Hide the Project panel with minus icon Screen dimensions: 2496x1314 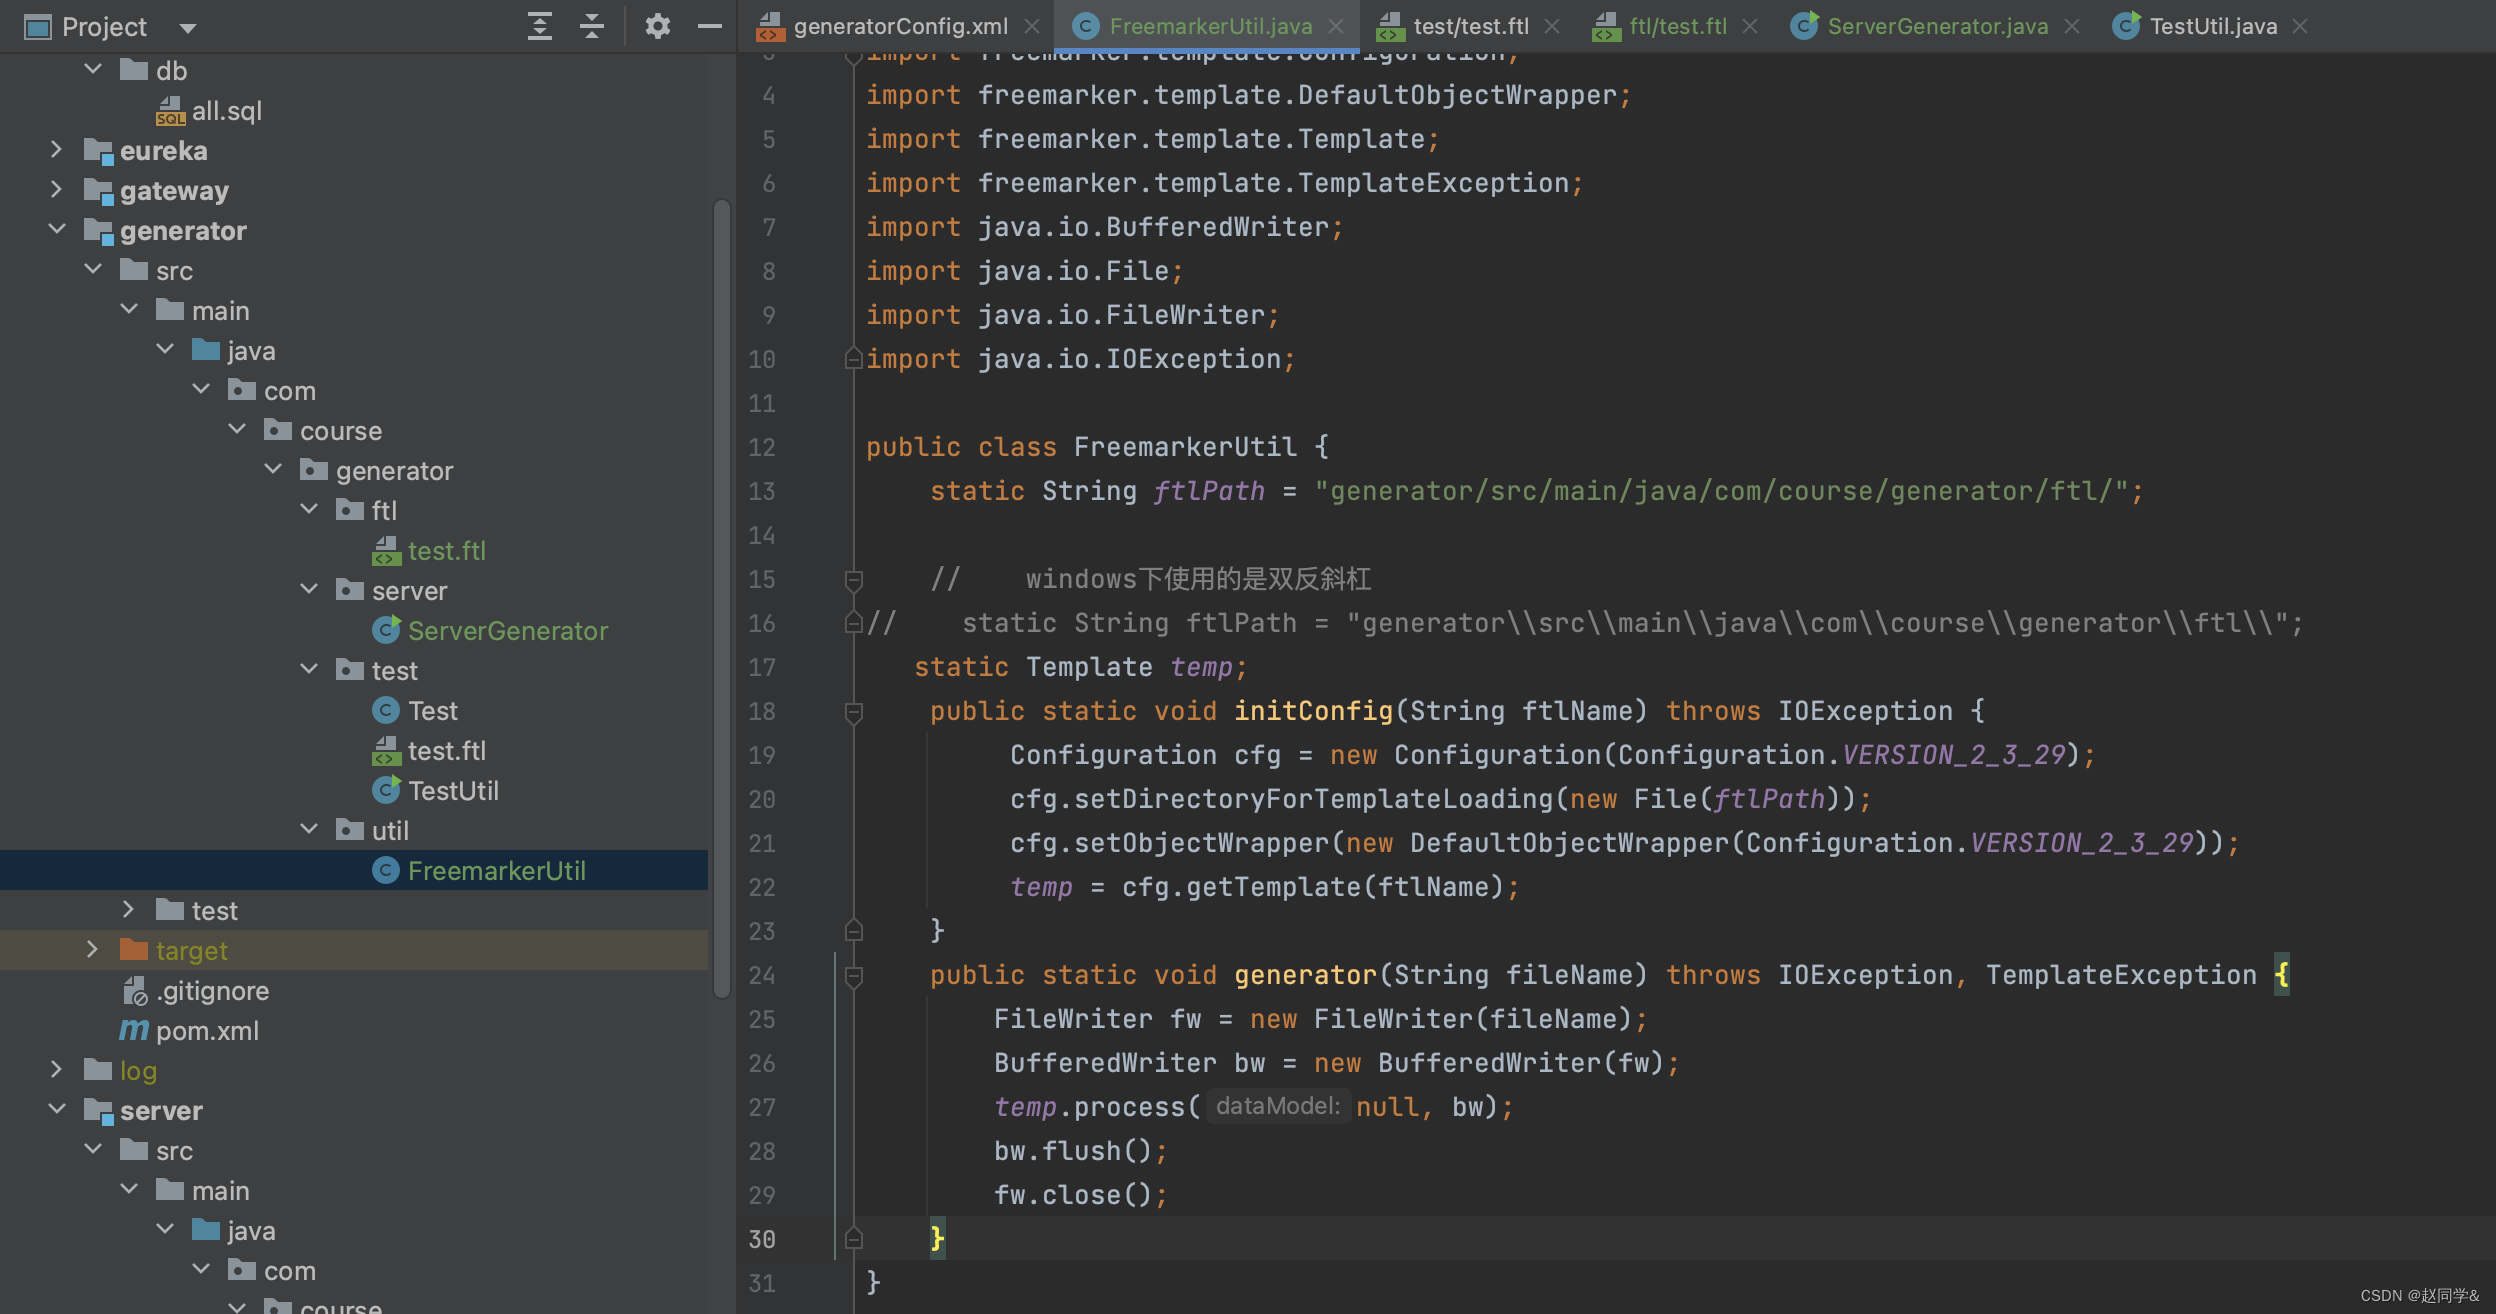[x=710, y=26]
